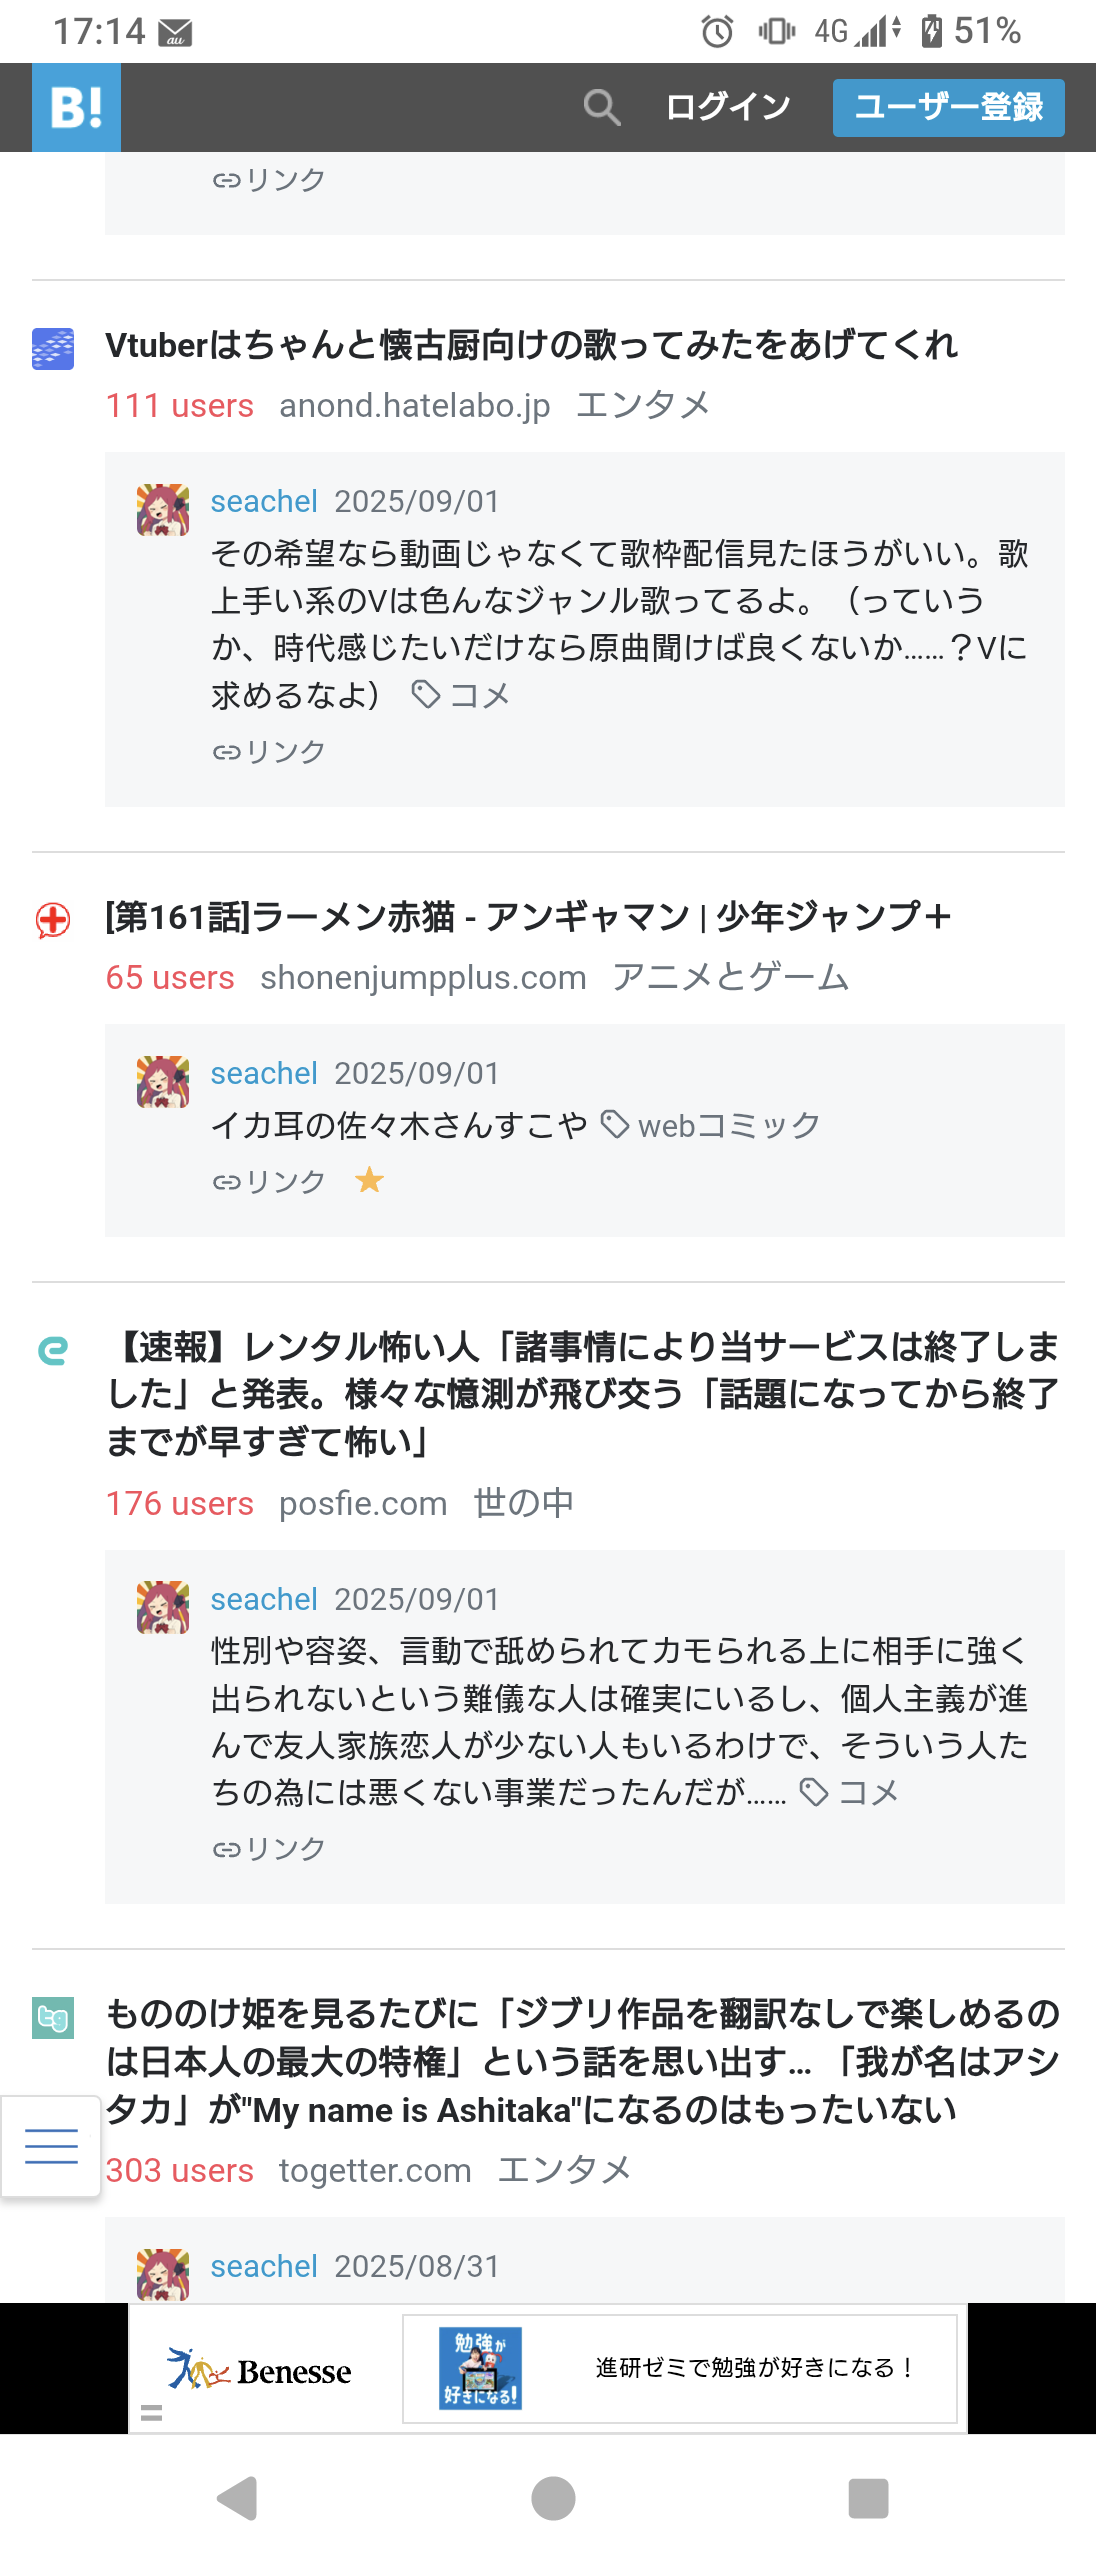Open the floating hamburger menu button
This screenshot has height=2560, width=1096.
(x=51, y=2146)
